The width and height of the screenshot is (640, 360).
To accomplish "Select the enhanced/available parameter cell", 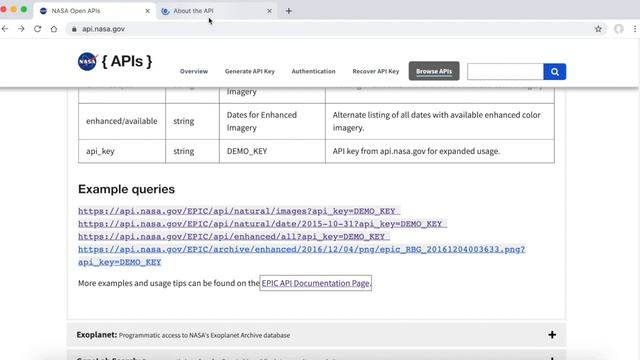I will (122, 121).
